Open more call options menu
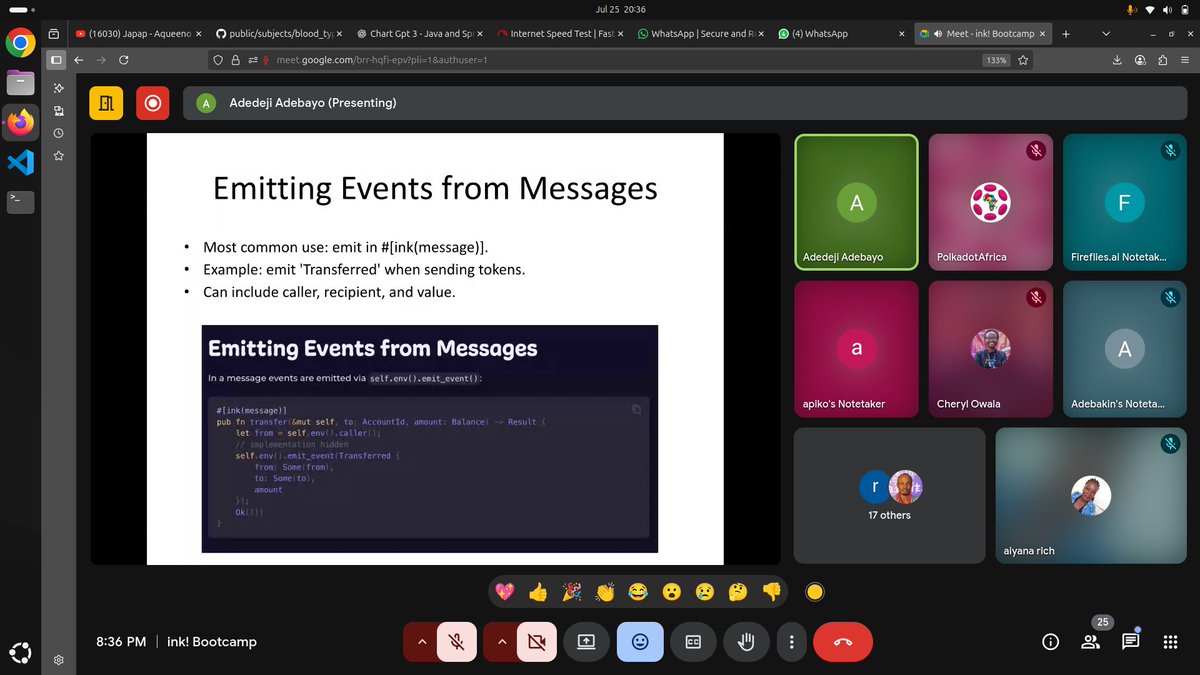Screen dimensions: 1200x675 click(x=791, y=642)
